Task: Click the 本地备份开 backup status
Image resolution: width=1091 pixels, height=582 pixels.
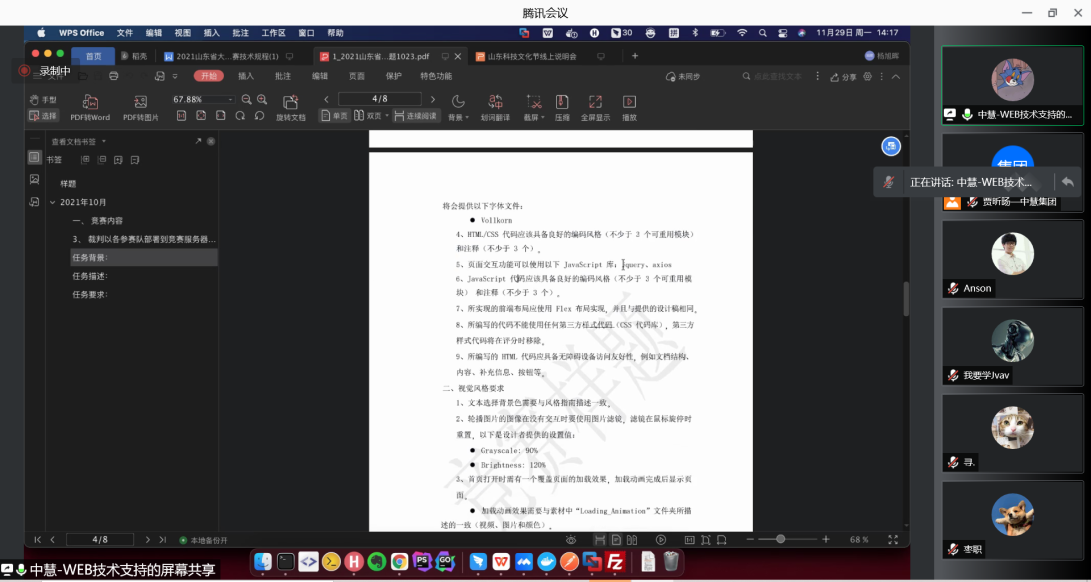Action: point(204,540)
